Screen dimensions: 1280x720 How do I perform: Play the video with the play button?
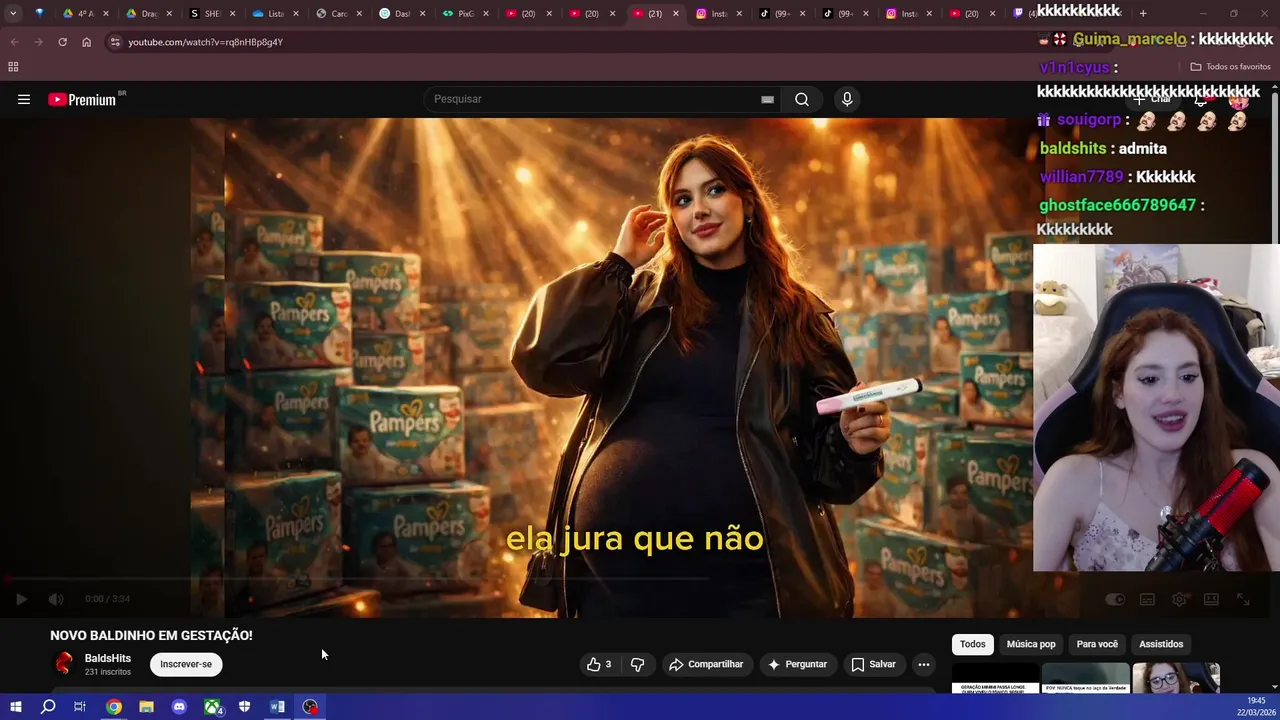[21, 599]
